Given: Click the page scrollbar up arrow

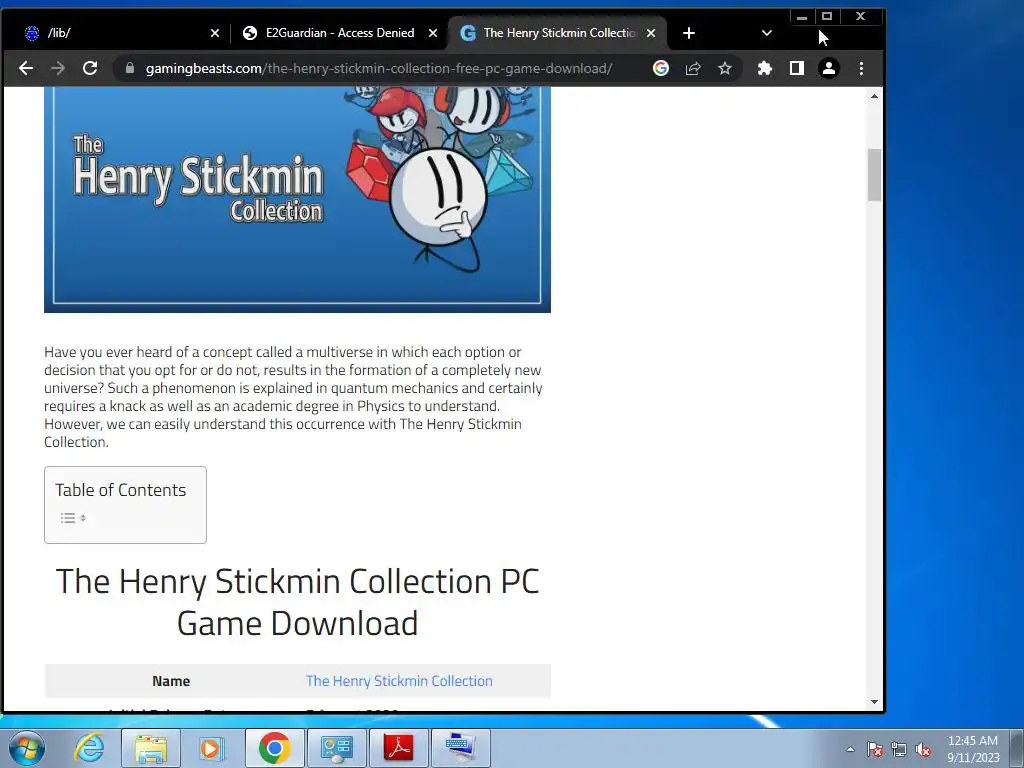Looking at the screenshot, I should pos(874,97).
